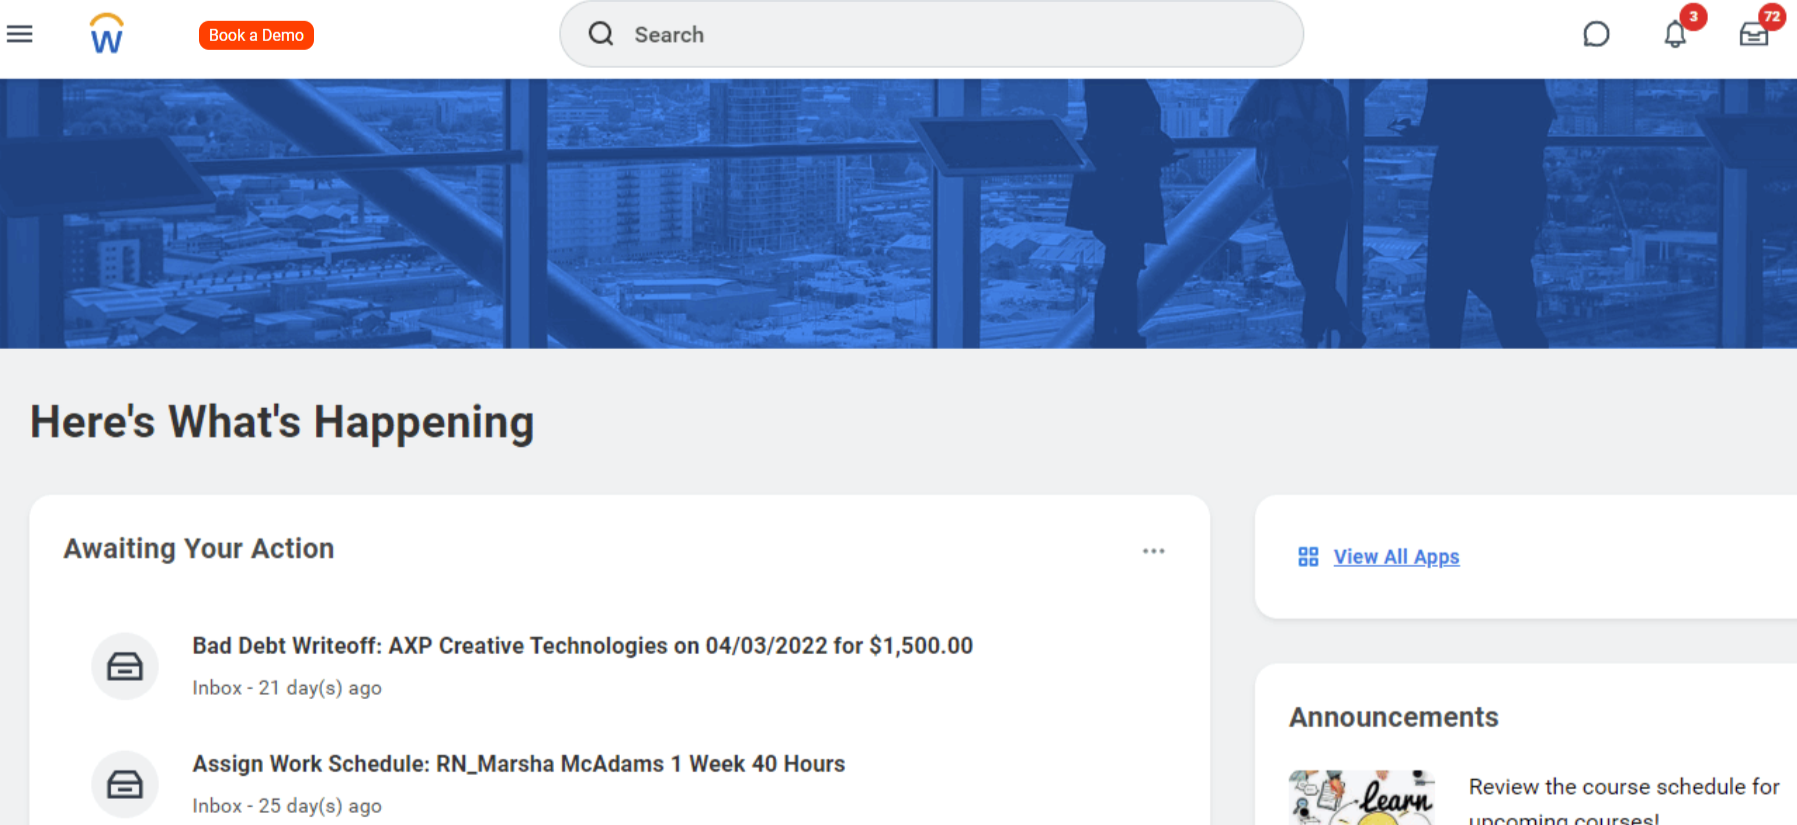Click the Announcements heading
Viewport: 1797px width, 825px height.
tap(1393, 717)
